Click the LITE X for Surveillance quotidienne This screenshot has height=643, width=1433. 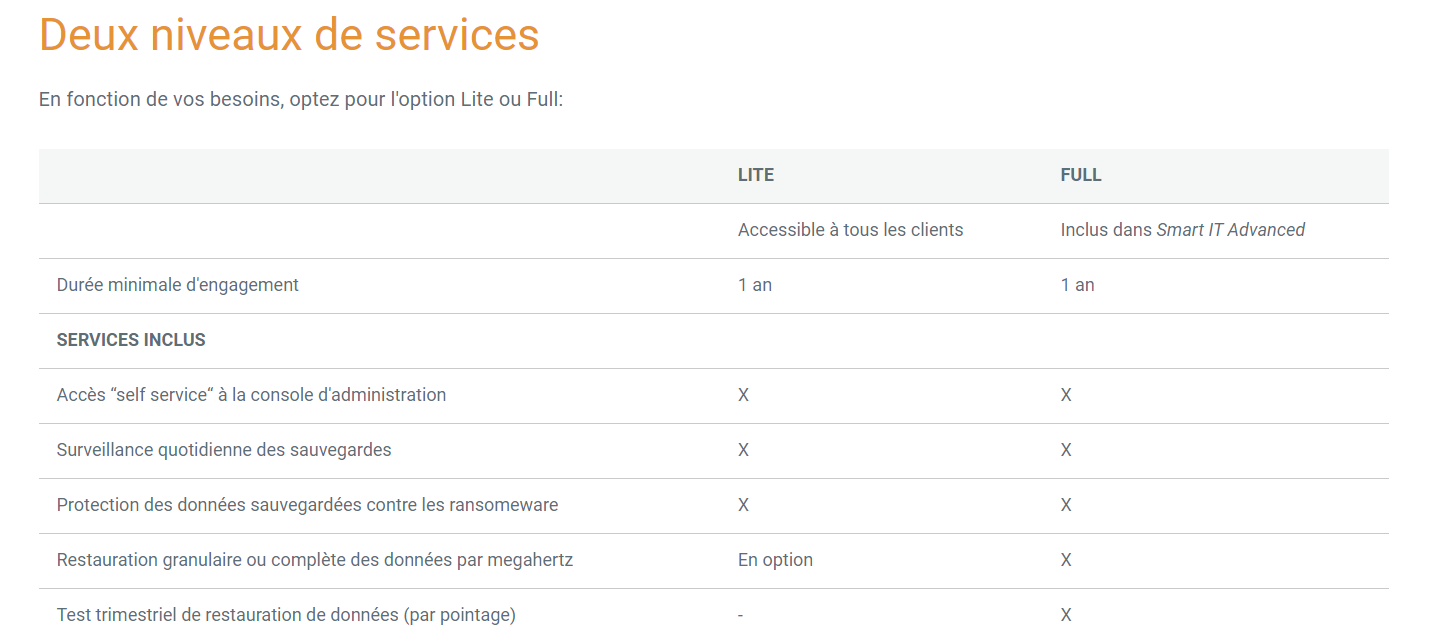point(743,450)
